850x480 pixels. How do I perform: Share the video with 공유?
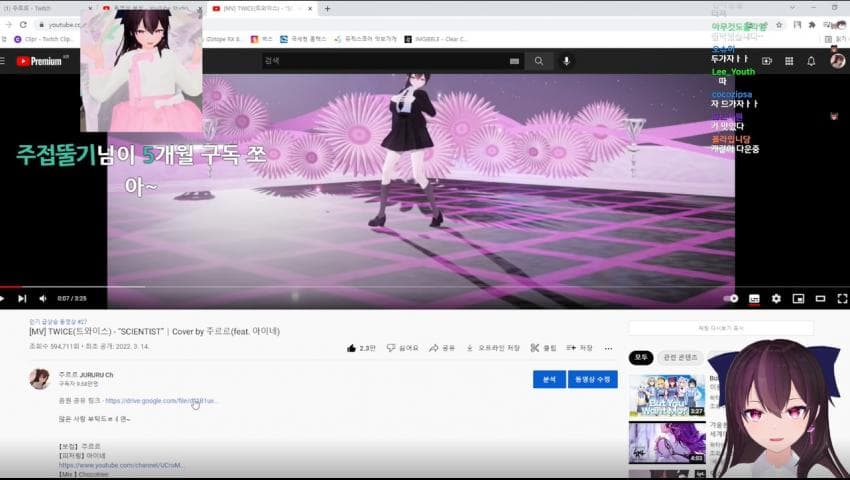tap(442, 348)
